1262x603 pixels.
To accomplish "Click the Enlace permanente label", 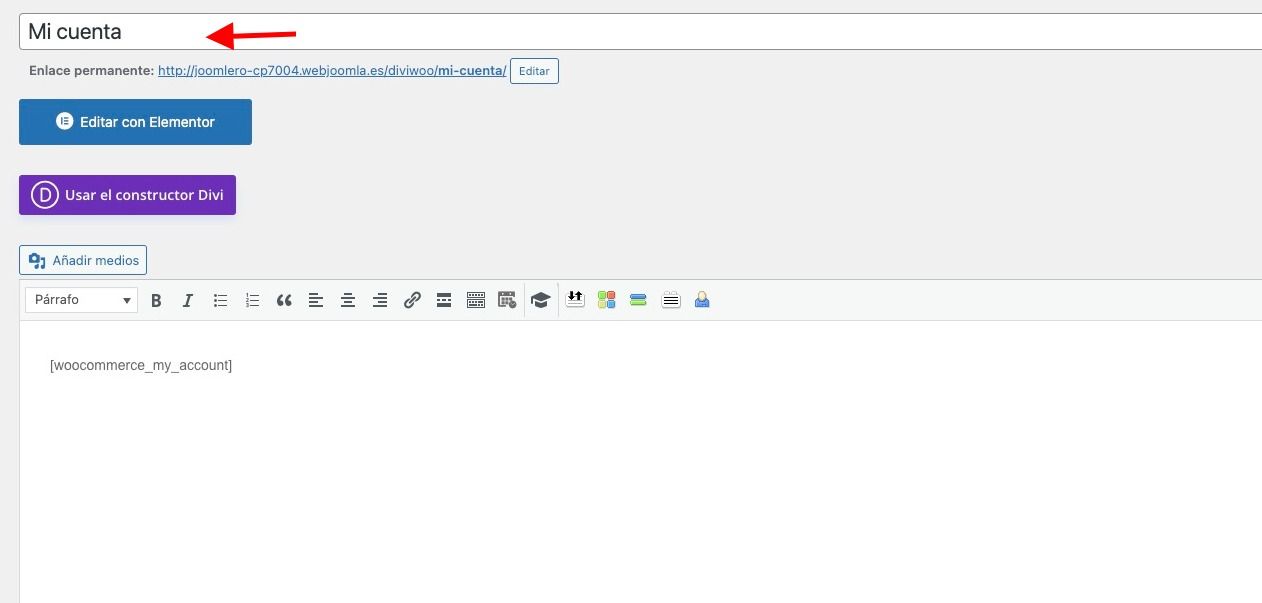I will click(92, 71).
